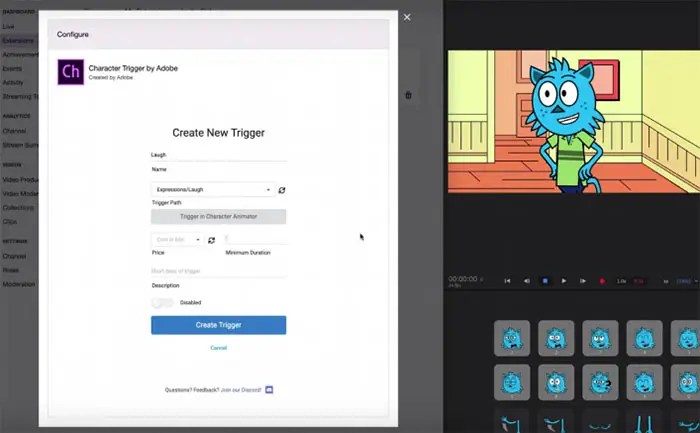Image resolution: width=700 pixels, height=433 pixels.
Task: Open Roles in the sidebar
Action: point(11,270)
